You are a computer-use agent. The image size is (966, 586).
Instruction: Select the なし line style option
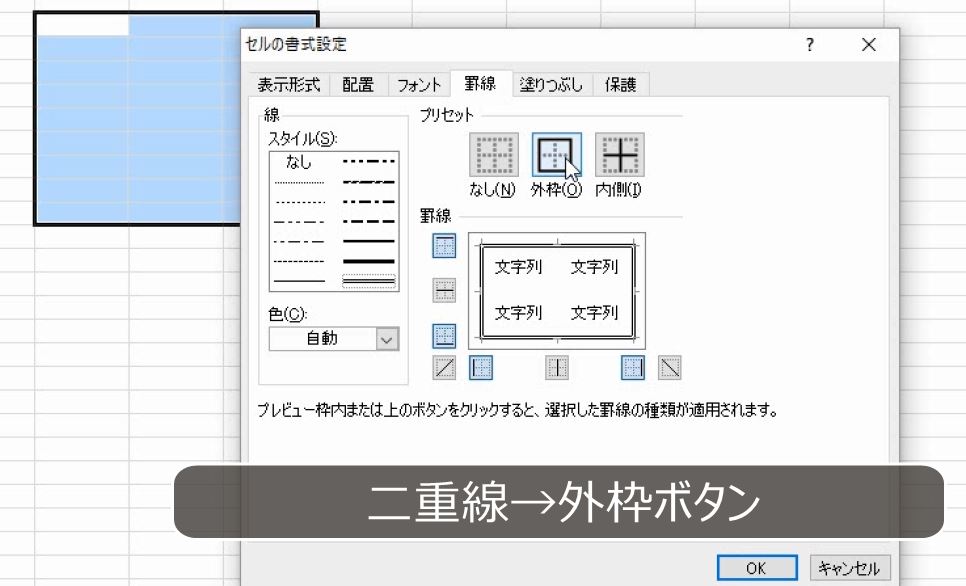[297, 162]
